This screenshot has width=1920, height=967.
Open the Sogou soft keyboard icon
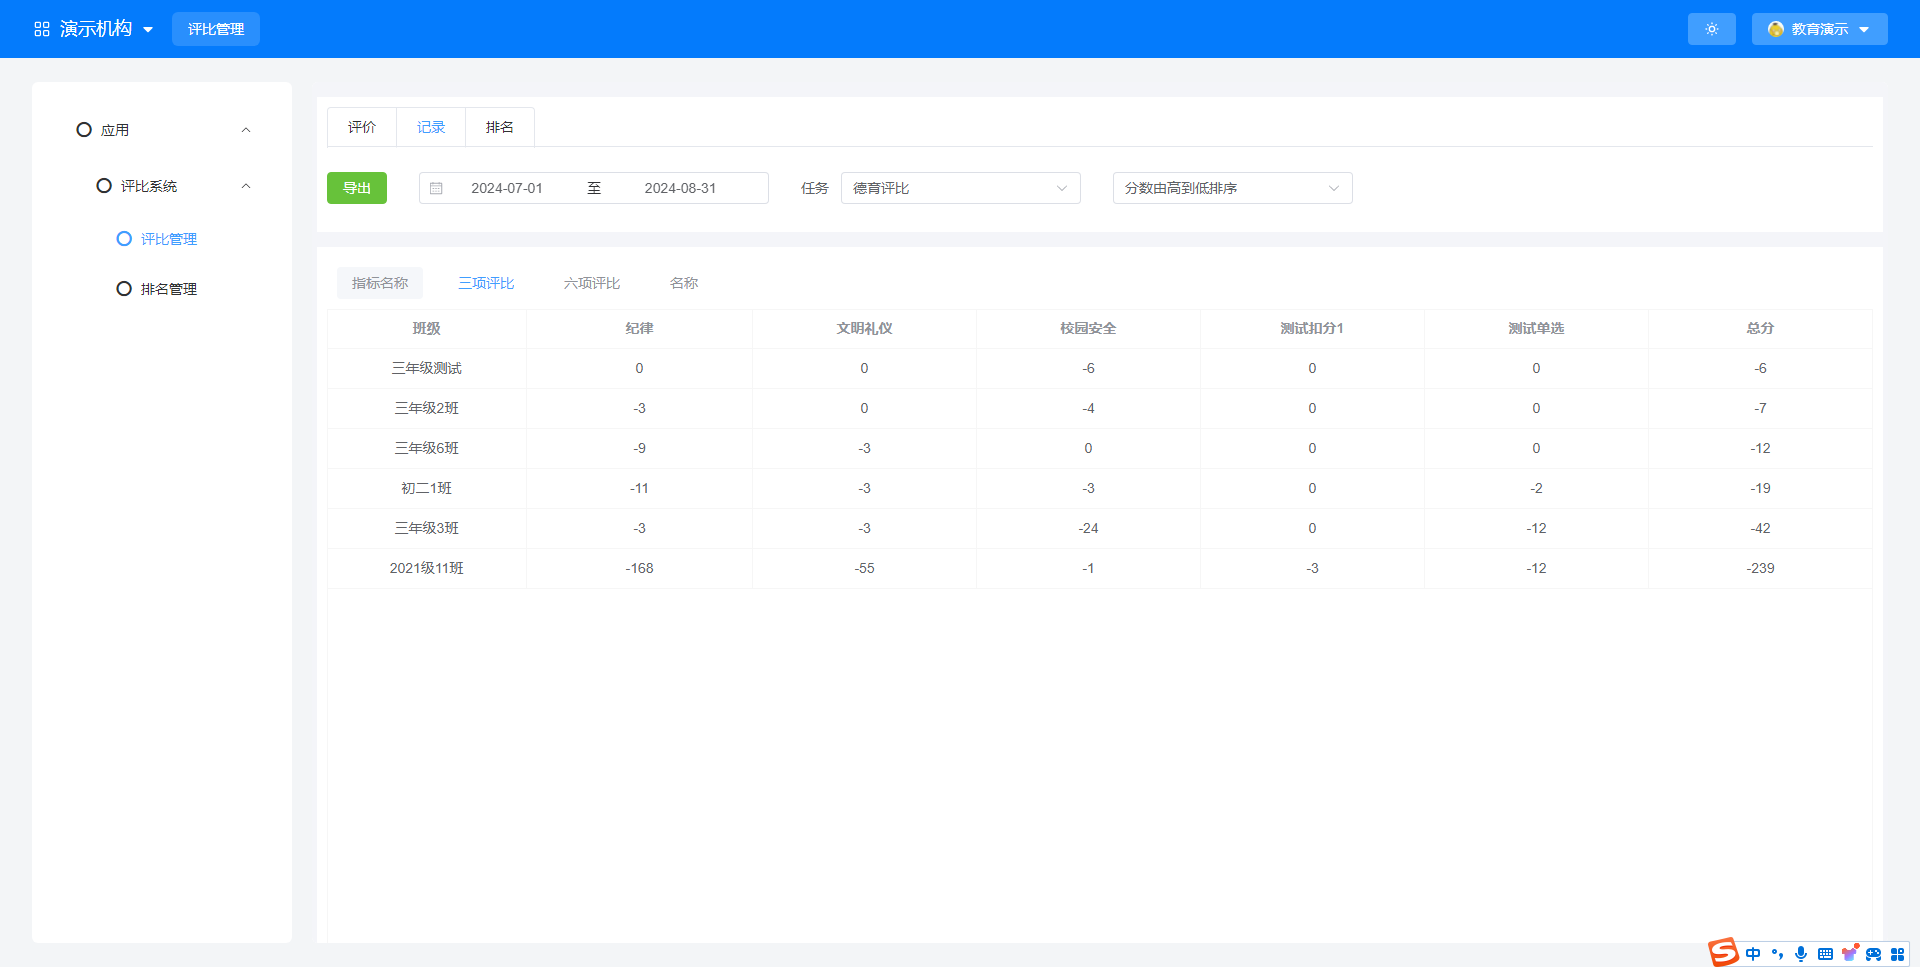(1825, 954)
